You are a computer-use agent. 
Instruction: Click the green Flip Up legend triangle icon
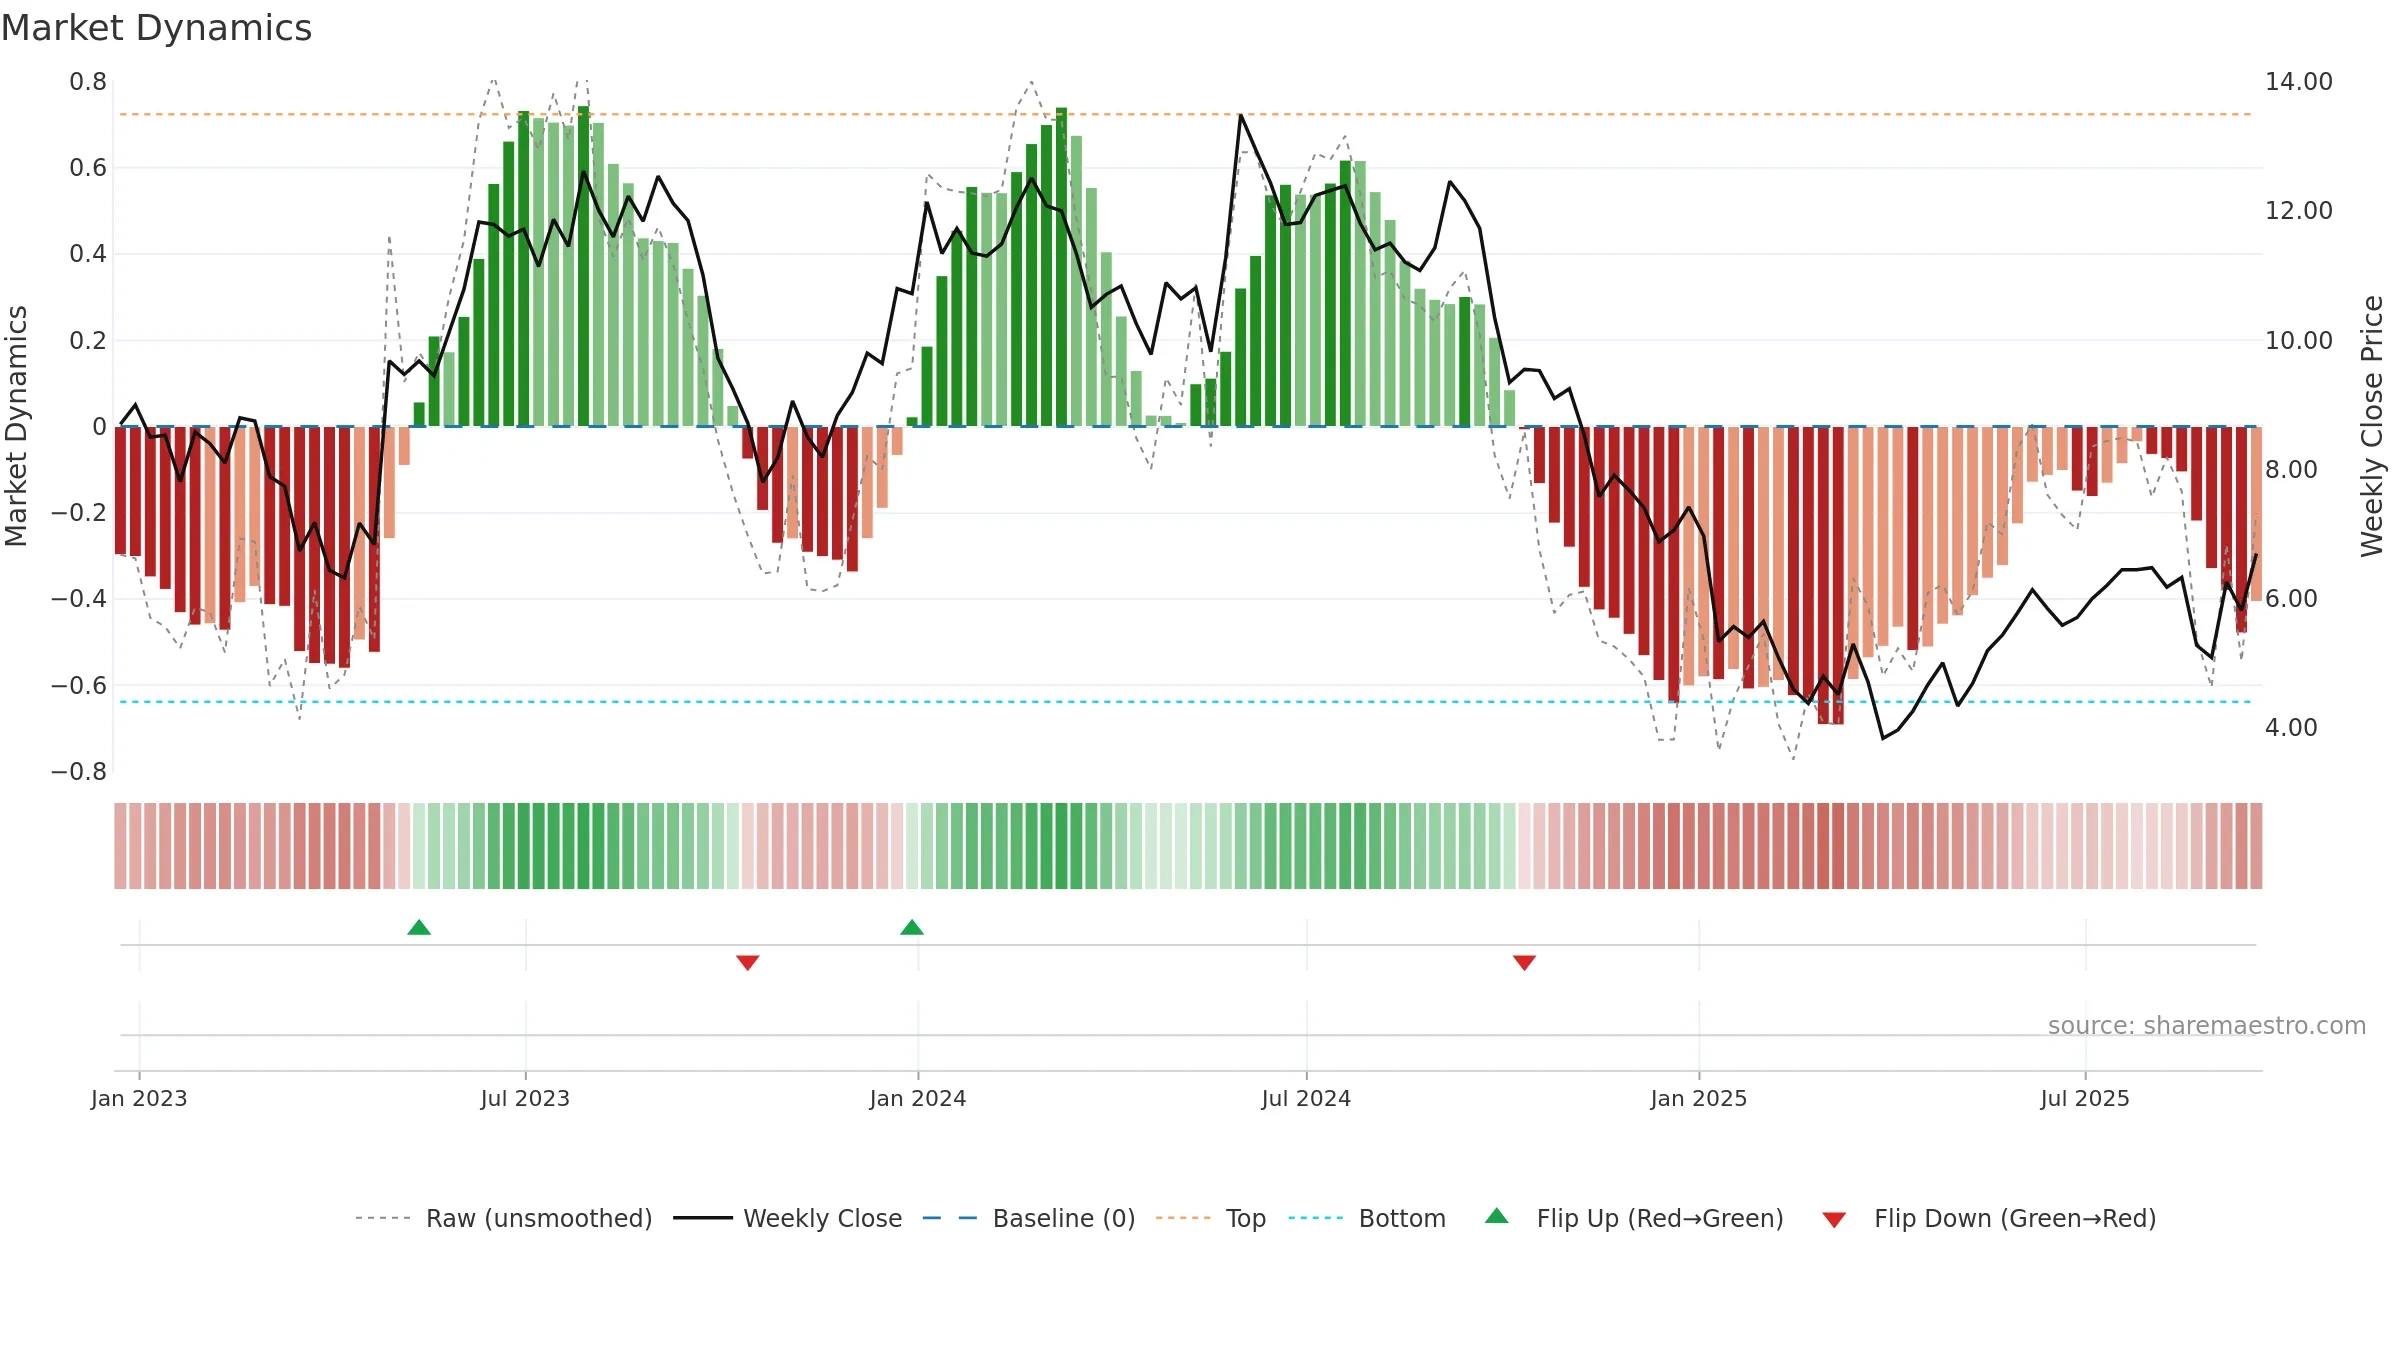coord(1496,1216)
